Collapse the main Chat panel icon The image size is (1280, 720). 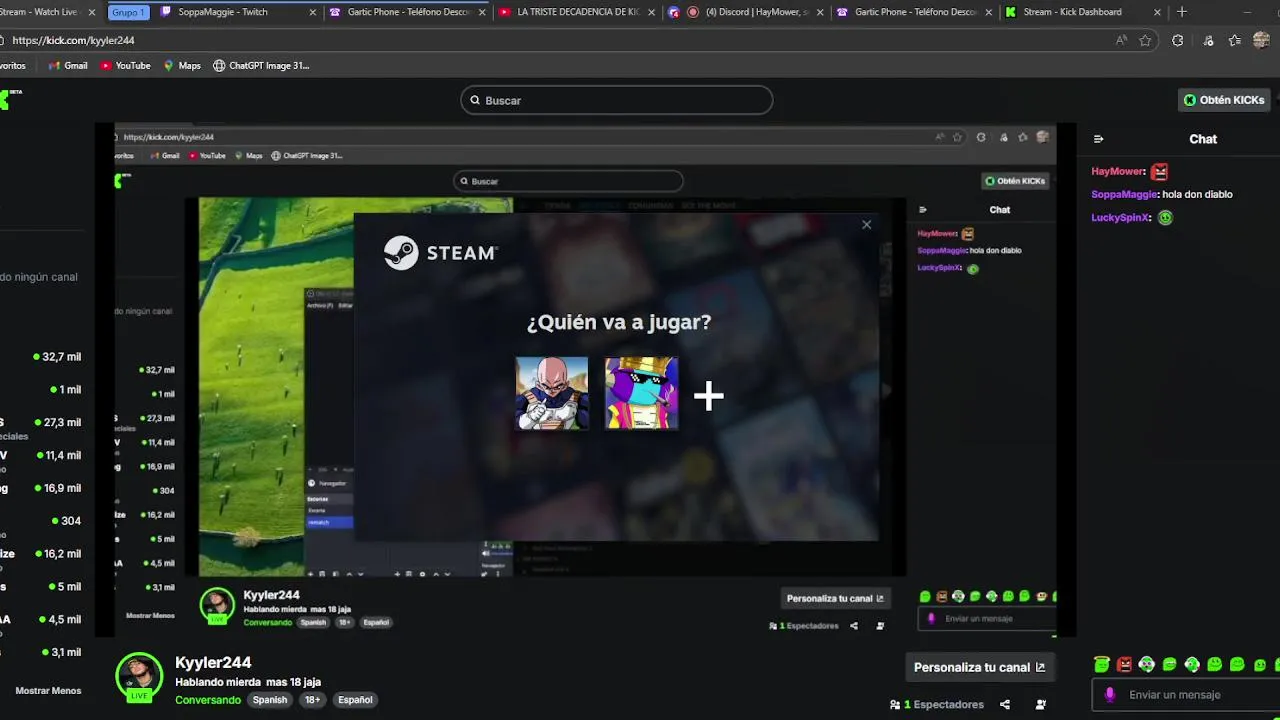point(1098,139)
